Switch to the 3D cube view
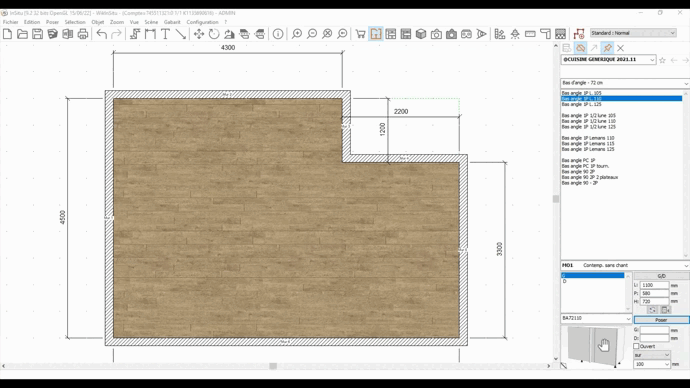The height and width of the screenshot is (388, 690). coord(421,34)
